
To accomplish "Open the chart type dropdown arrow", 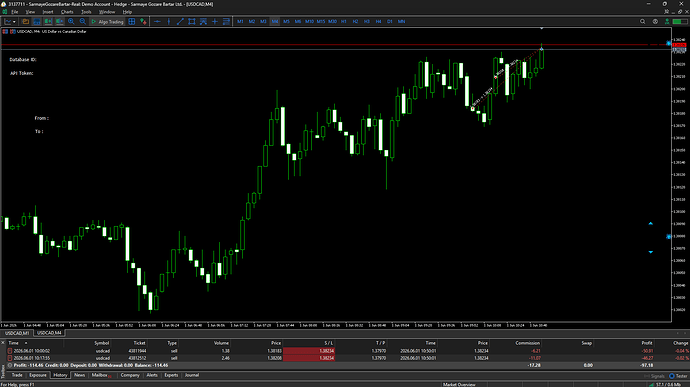I will pyautogui.click(x=14, y=22).
